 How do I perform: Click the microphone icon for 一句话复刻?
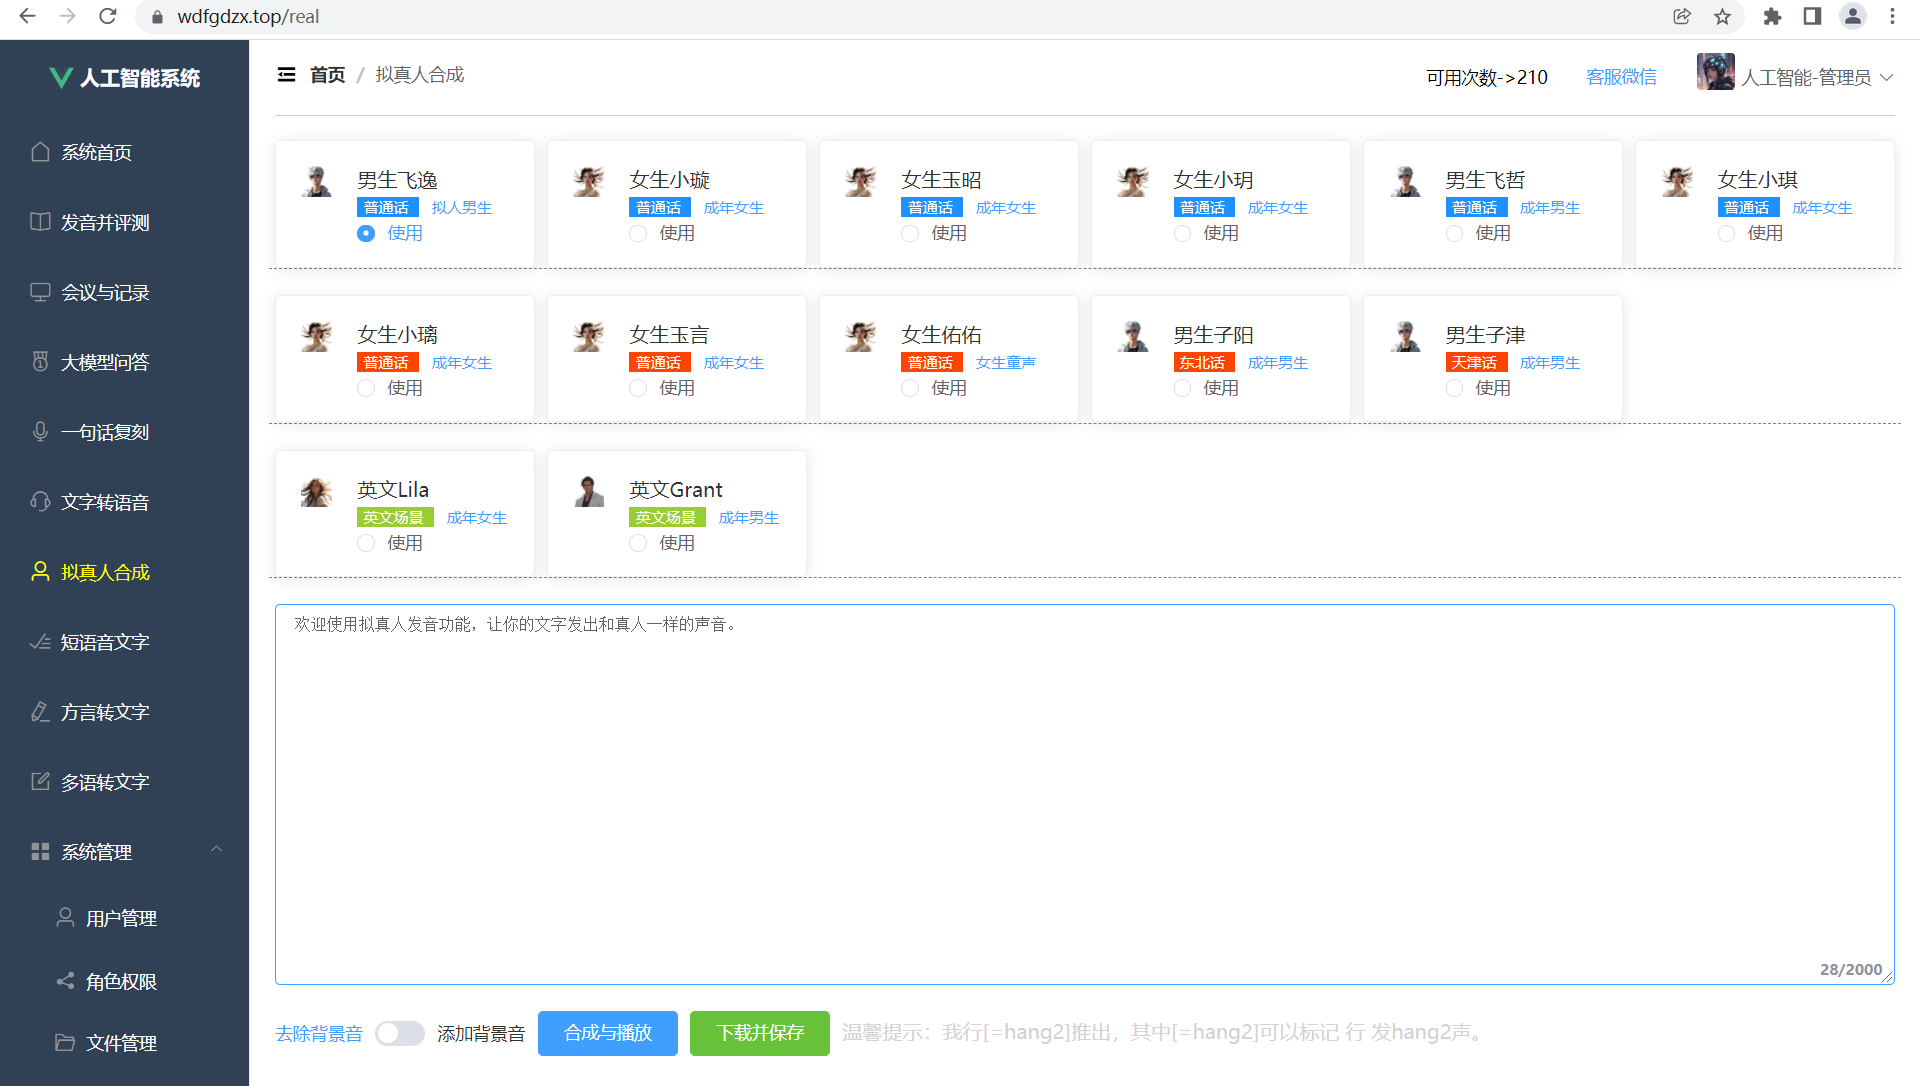coord(40,432)
